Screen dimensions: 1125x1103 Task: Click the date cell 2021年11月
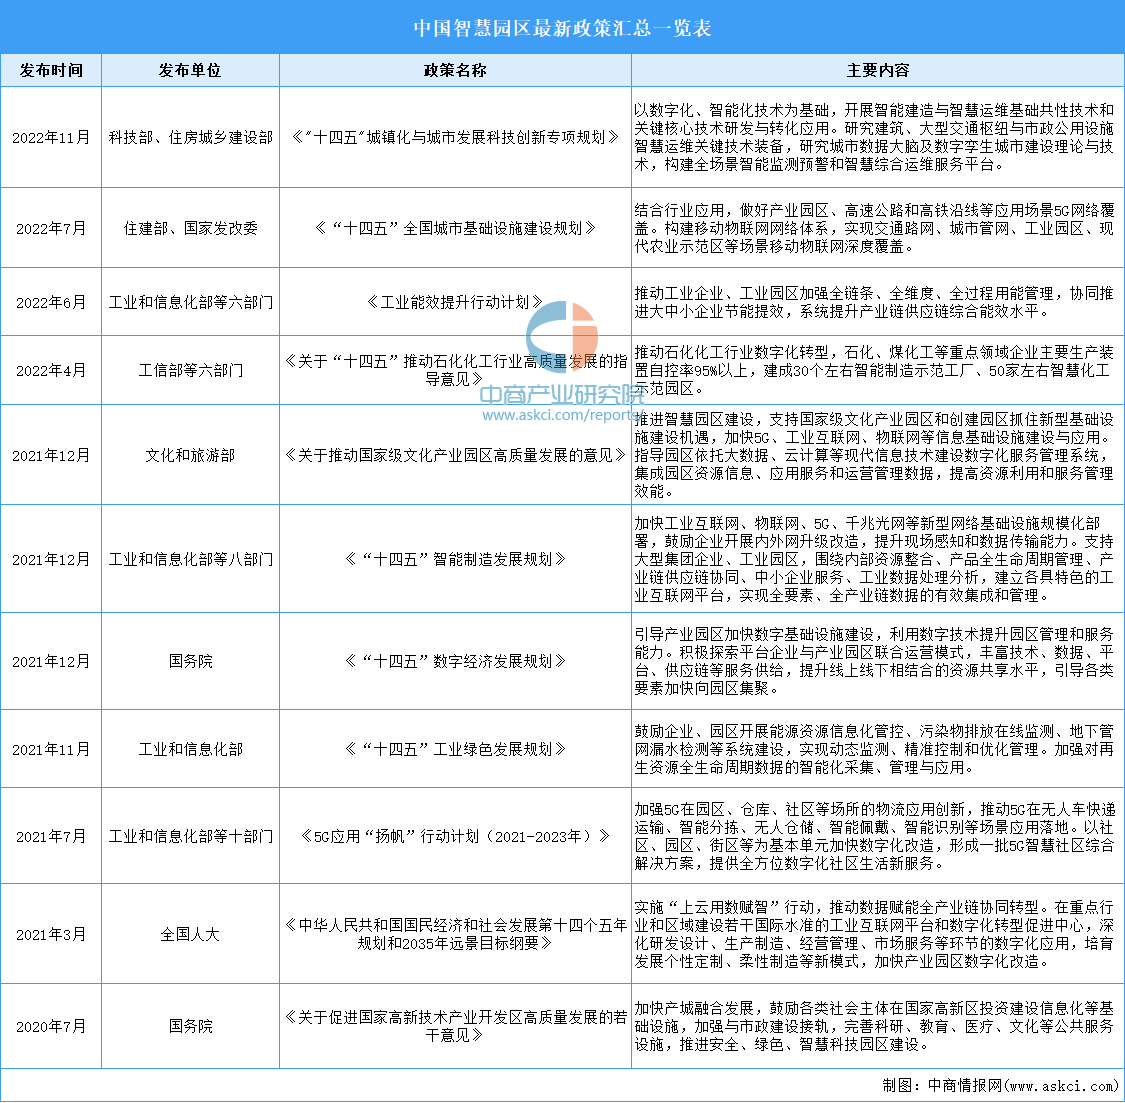[51, 749]
